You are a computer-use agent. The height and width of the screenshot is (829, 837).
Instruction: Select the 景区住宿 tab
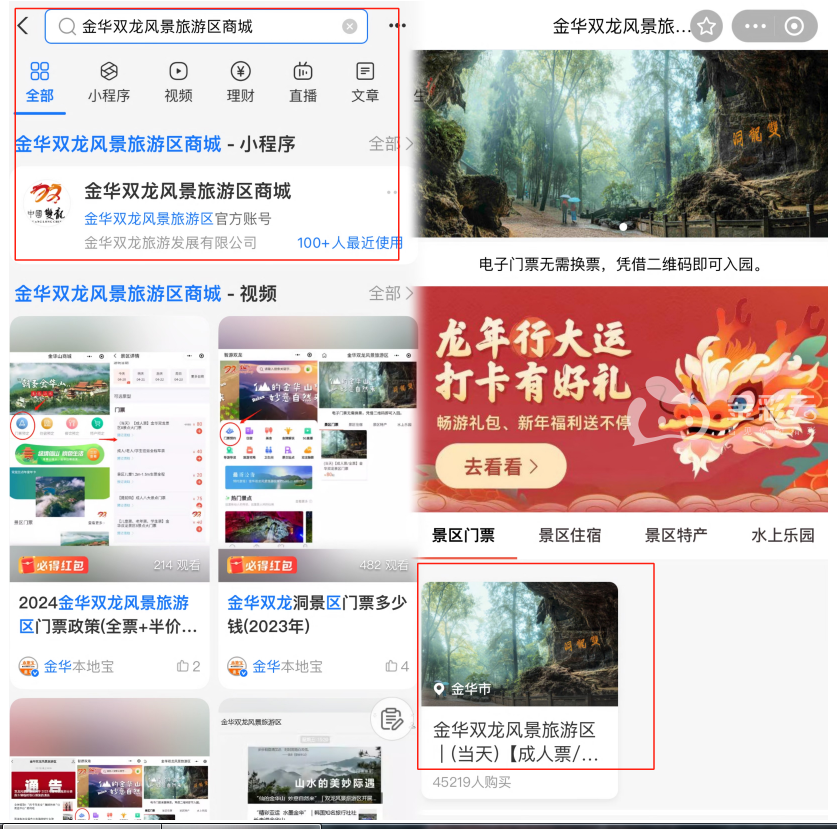tap(570, 535)
